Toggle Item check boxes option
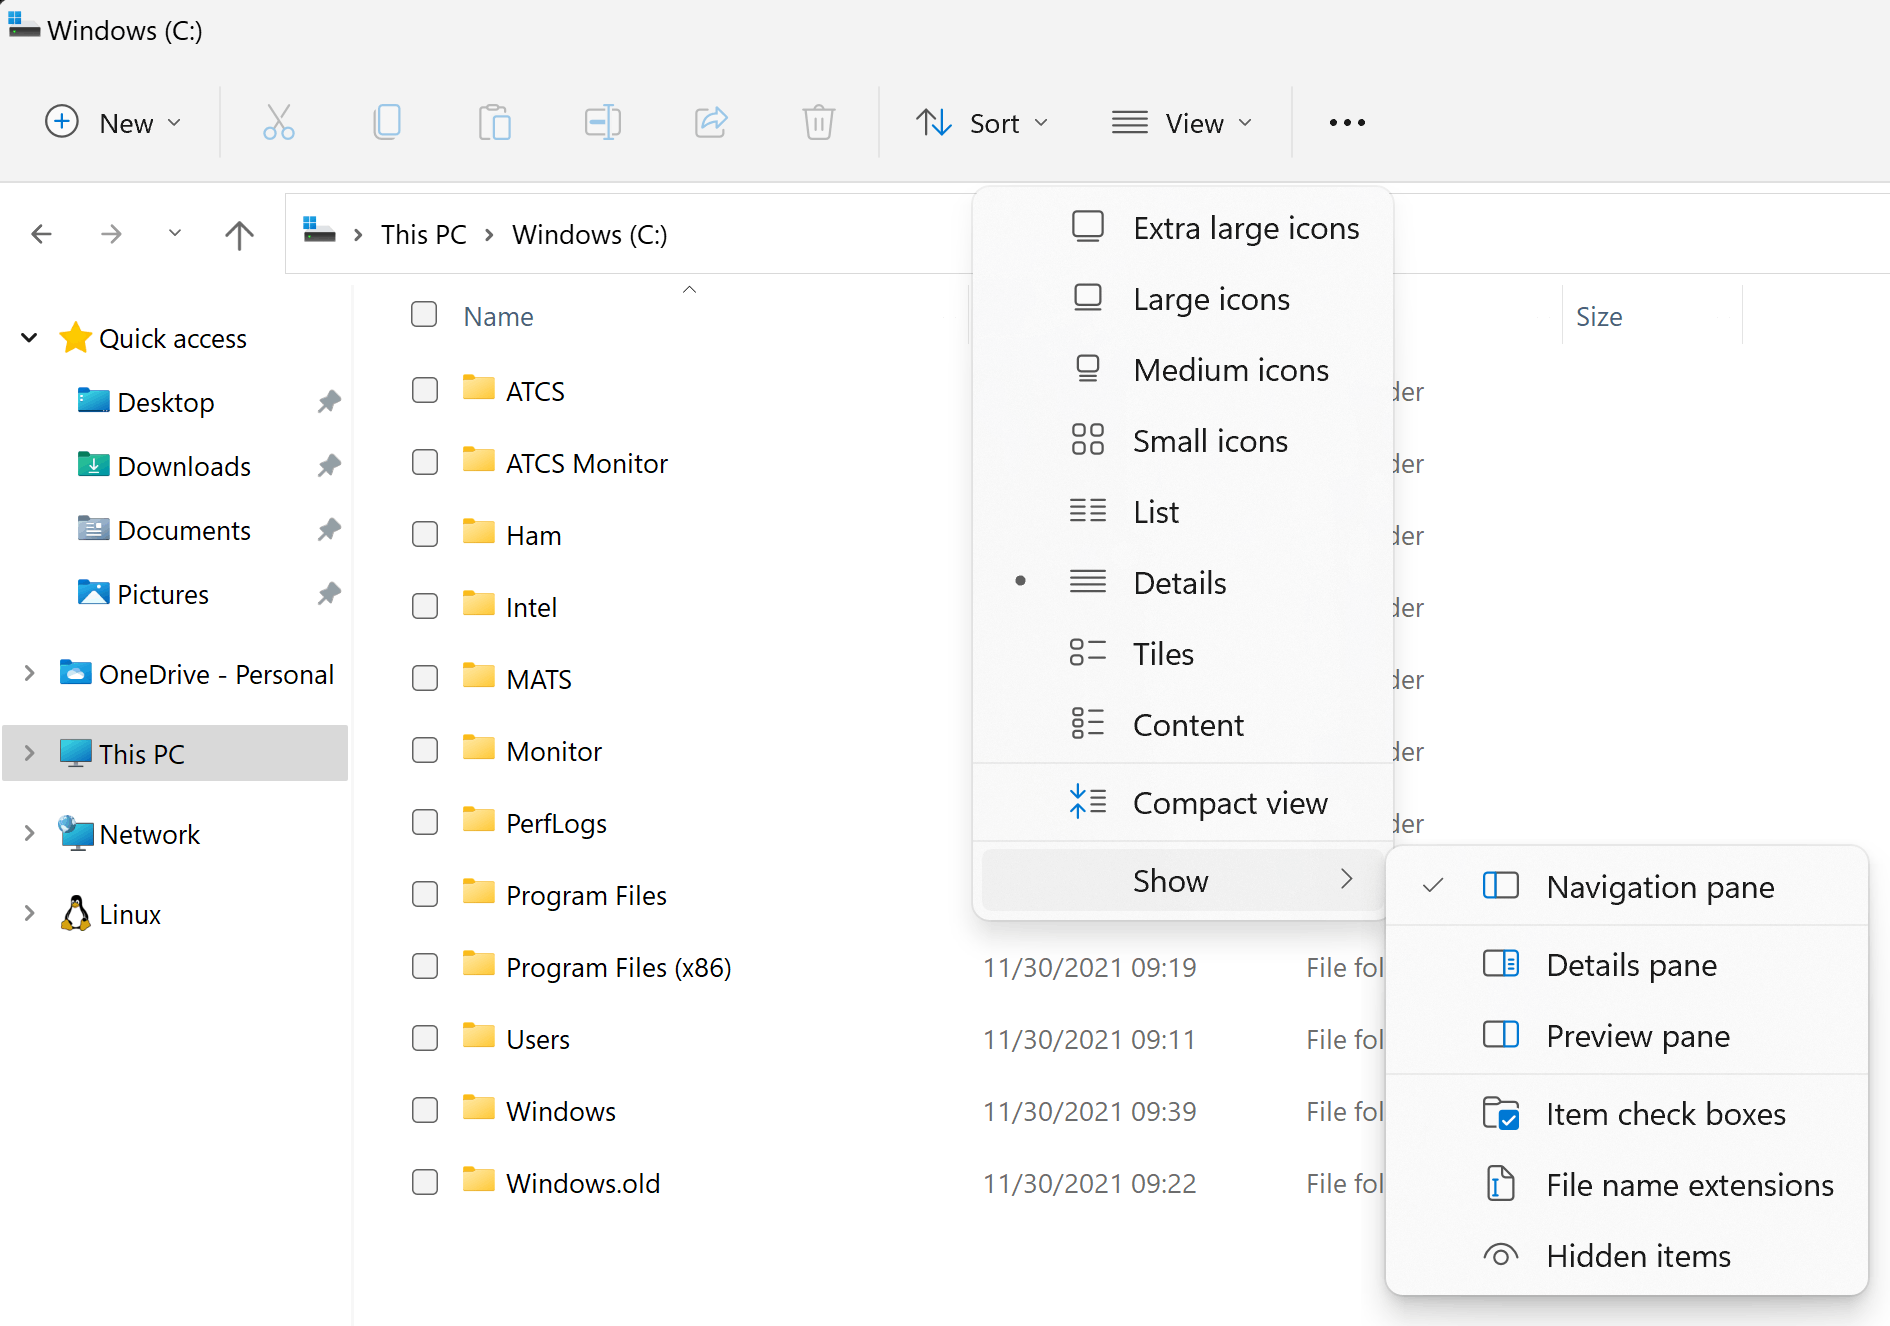Image resolution: width=1890 pixels, height=1326 pixels. point(1627,1114)
